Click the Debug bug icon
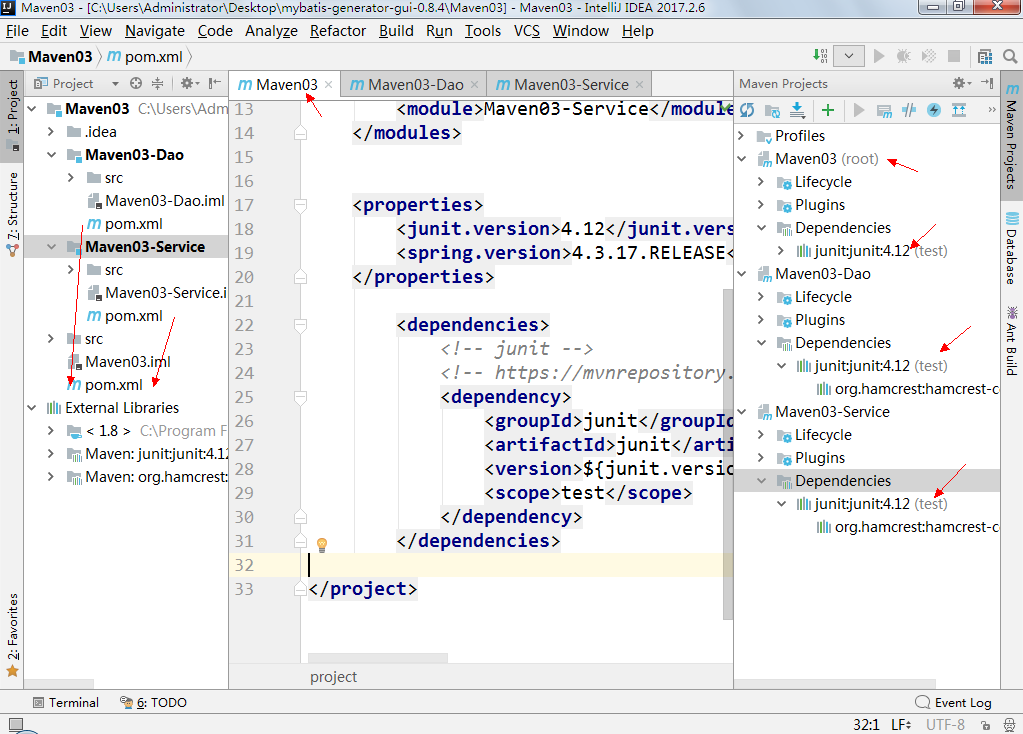 coord(904,56)
